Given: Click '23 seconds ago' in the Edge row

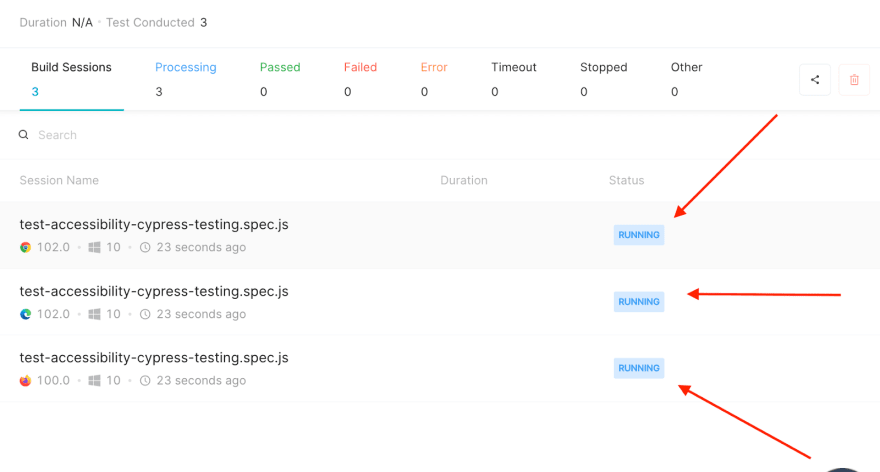Looking at the screenshot, I should pos(201,314).
